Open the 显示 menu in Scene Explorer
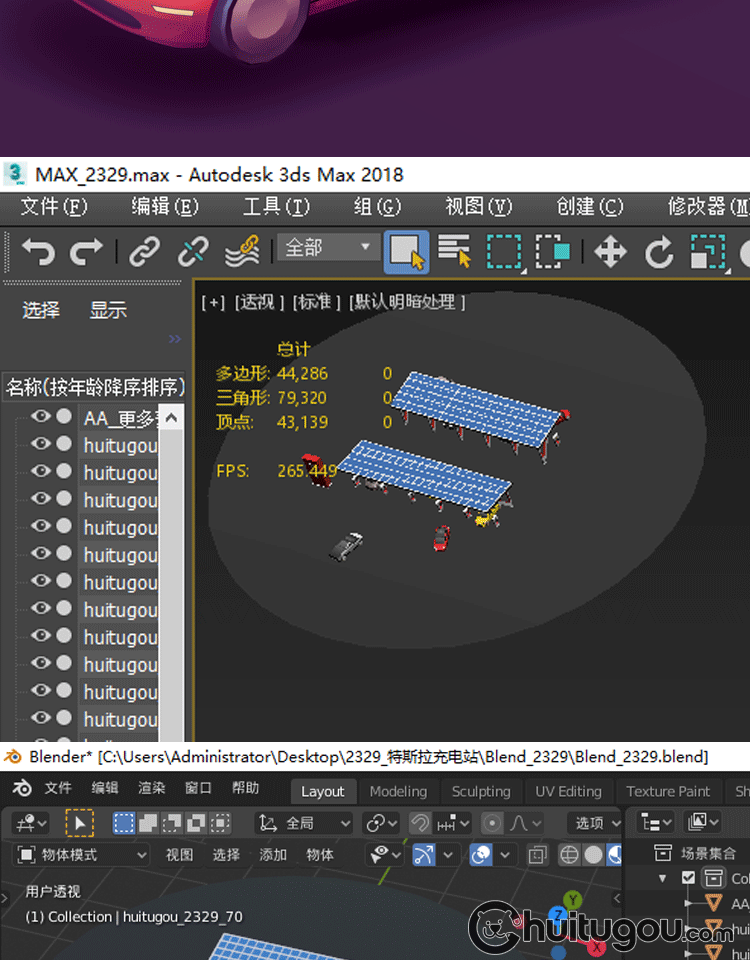Image resolution: width=750 pixels, height=960 pixels. [x=108, y=310]
